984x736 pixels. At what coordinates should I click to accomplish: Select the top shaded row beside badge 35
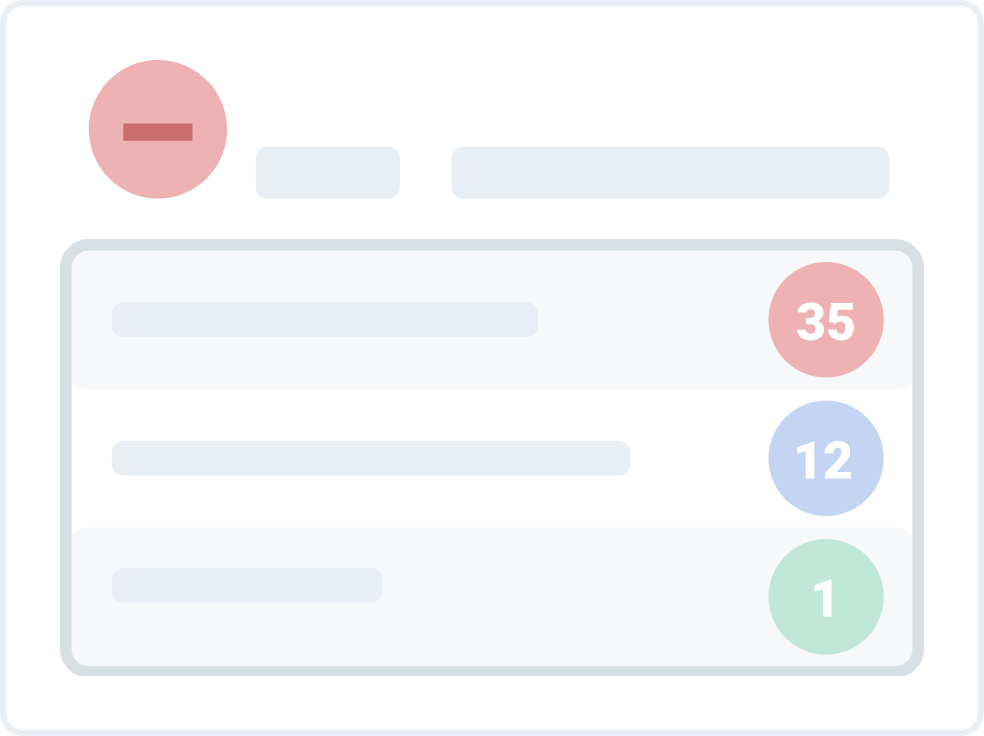(650, 320)
